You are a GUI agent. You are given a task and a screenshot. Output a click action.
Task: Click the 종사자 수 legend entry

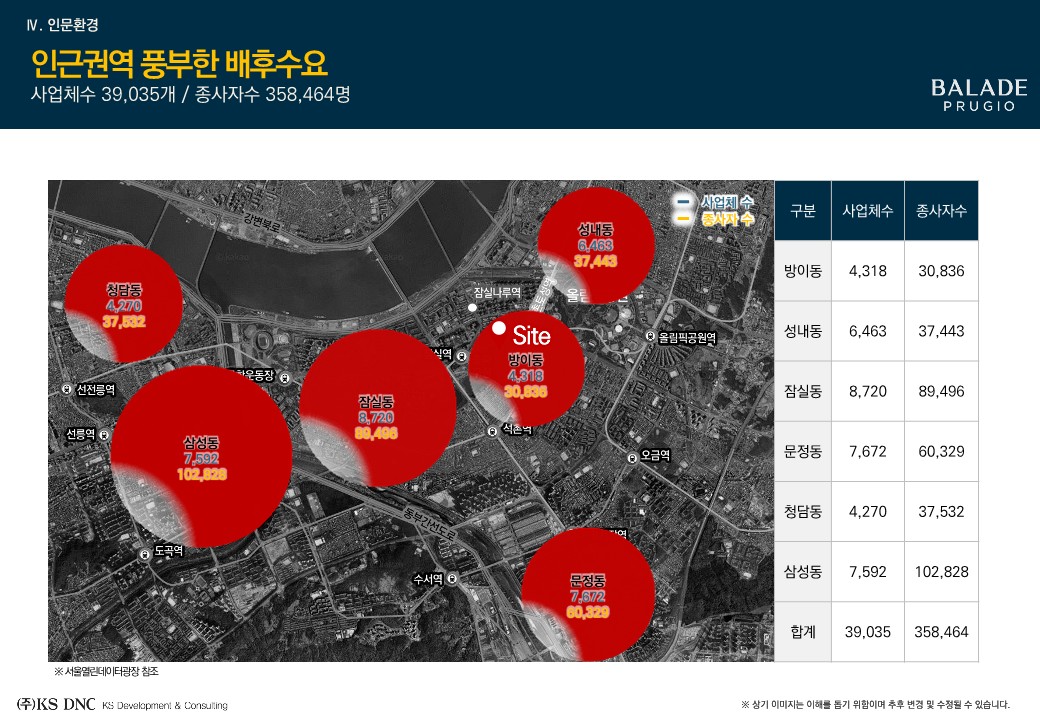click(717, 218)
